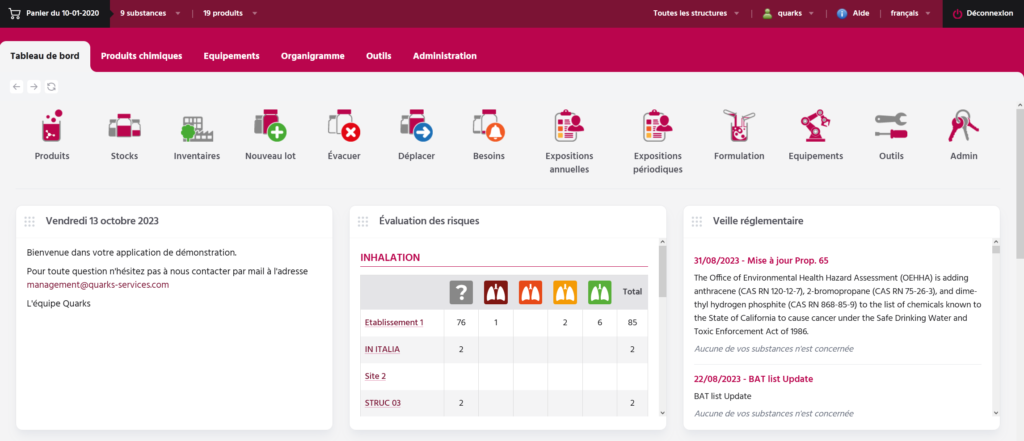Open the Stocks icon
This screenshot has height=441, width=1024.
(x=124, y=127)
